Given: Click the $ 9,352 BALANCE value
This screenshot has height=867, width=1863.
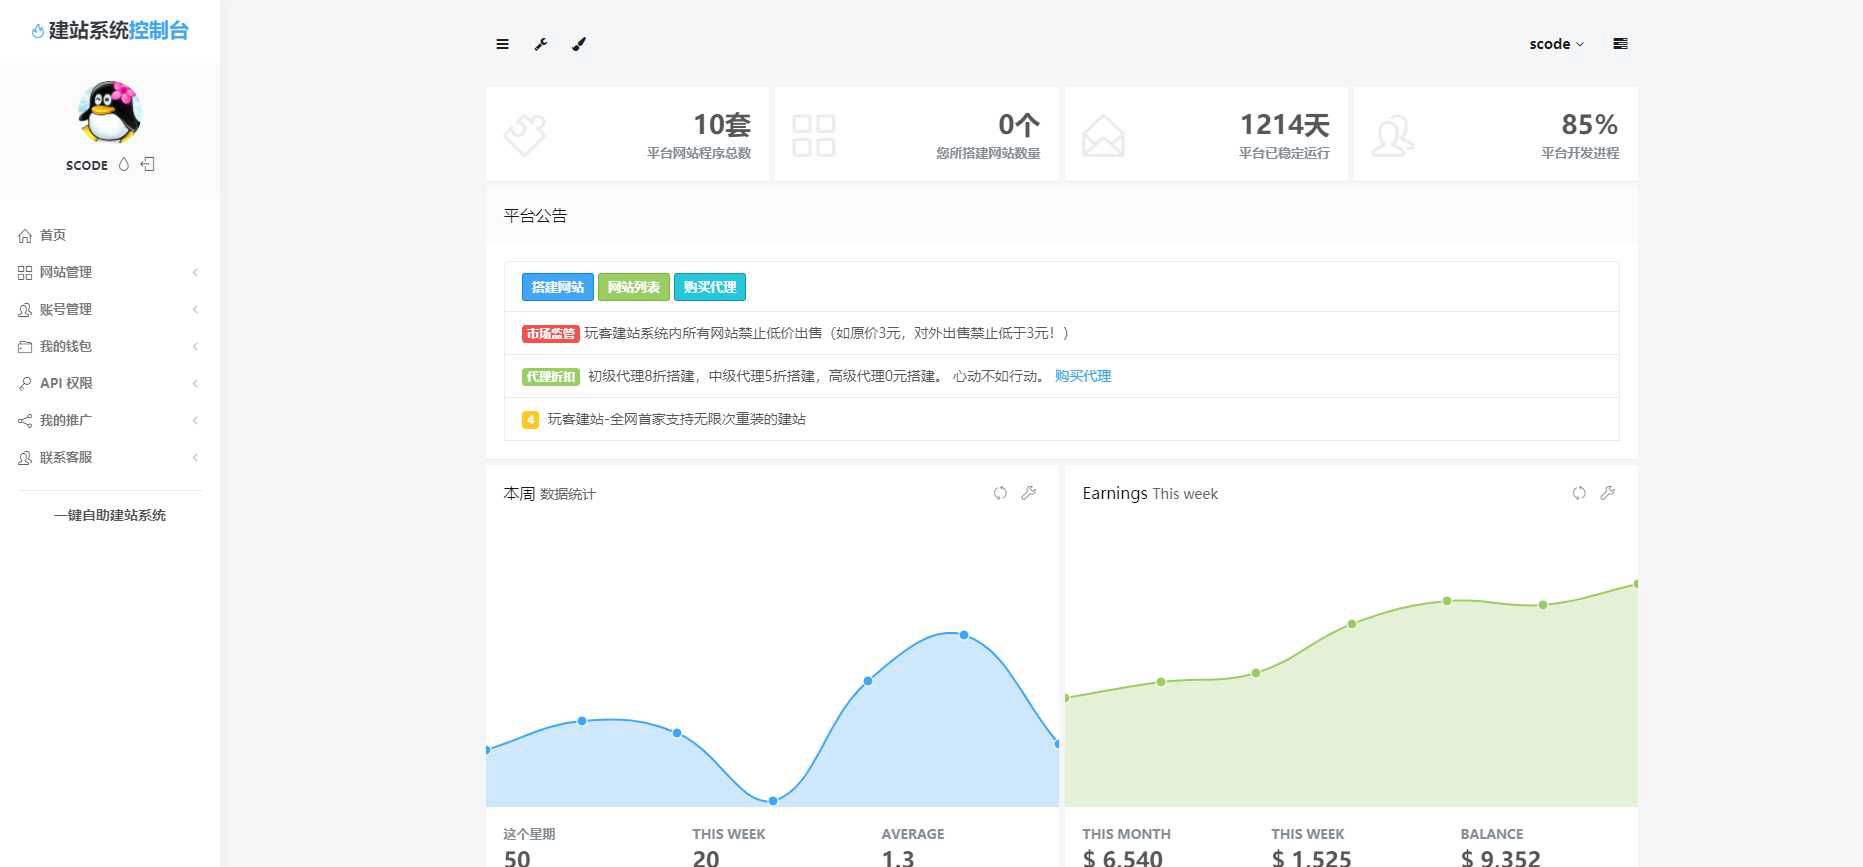Looking at the screenshot, I should (x=1501, y=857).
